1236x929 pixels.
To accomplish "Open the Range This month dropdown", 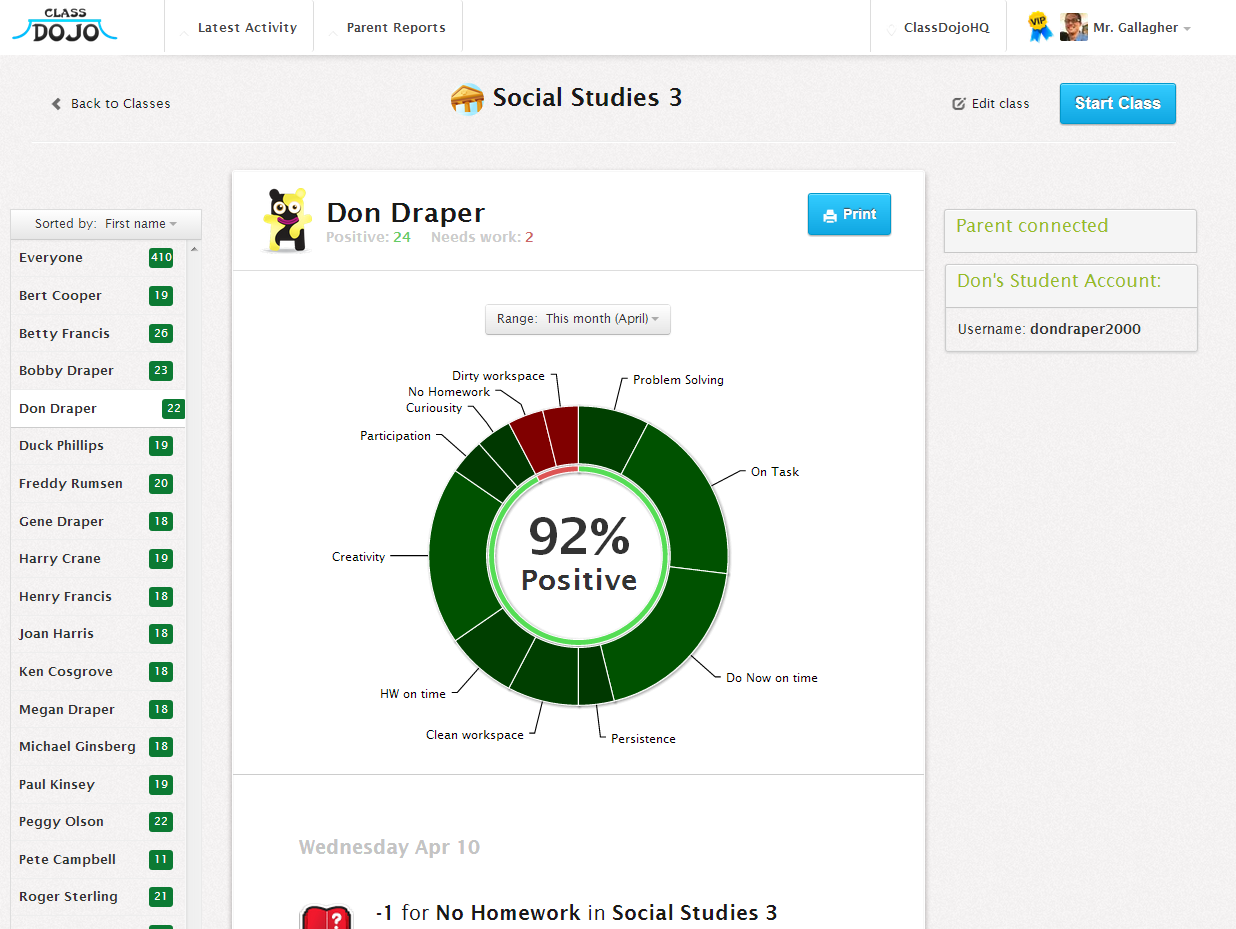I will pos(578,319).
